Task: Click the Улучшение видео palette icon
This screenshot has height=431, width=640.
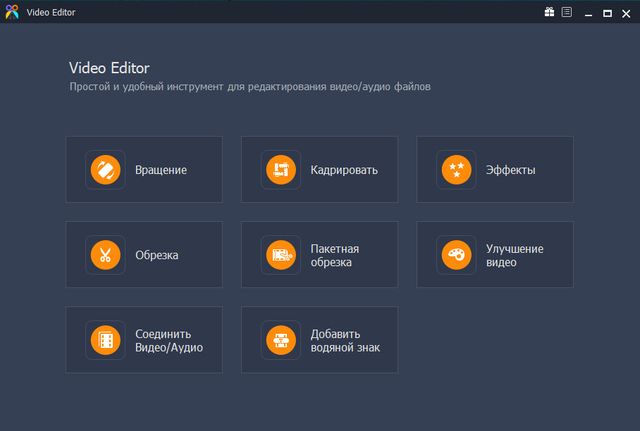Action: click(x=456, y=255)
